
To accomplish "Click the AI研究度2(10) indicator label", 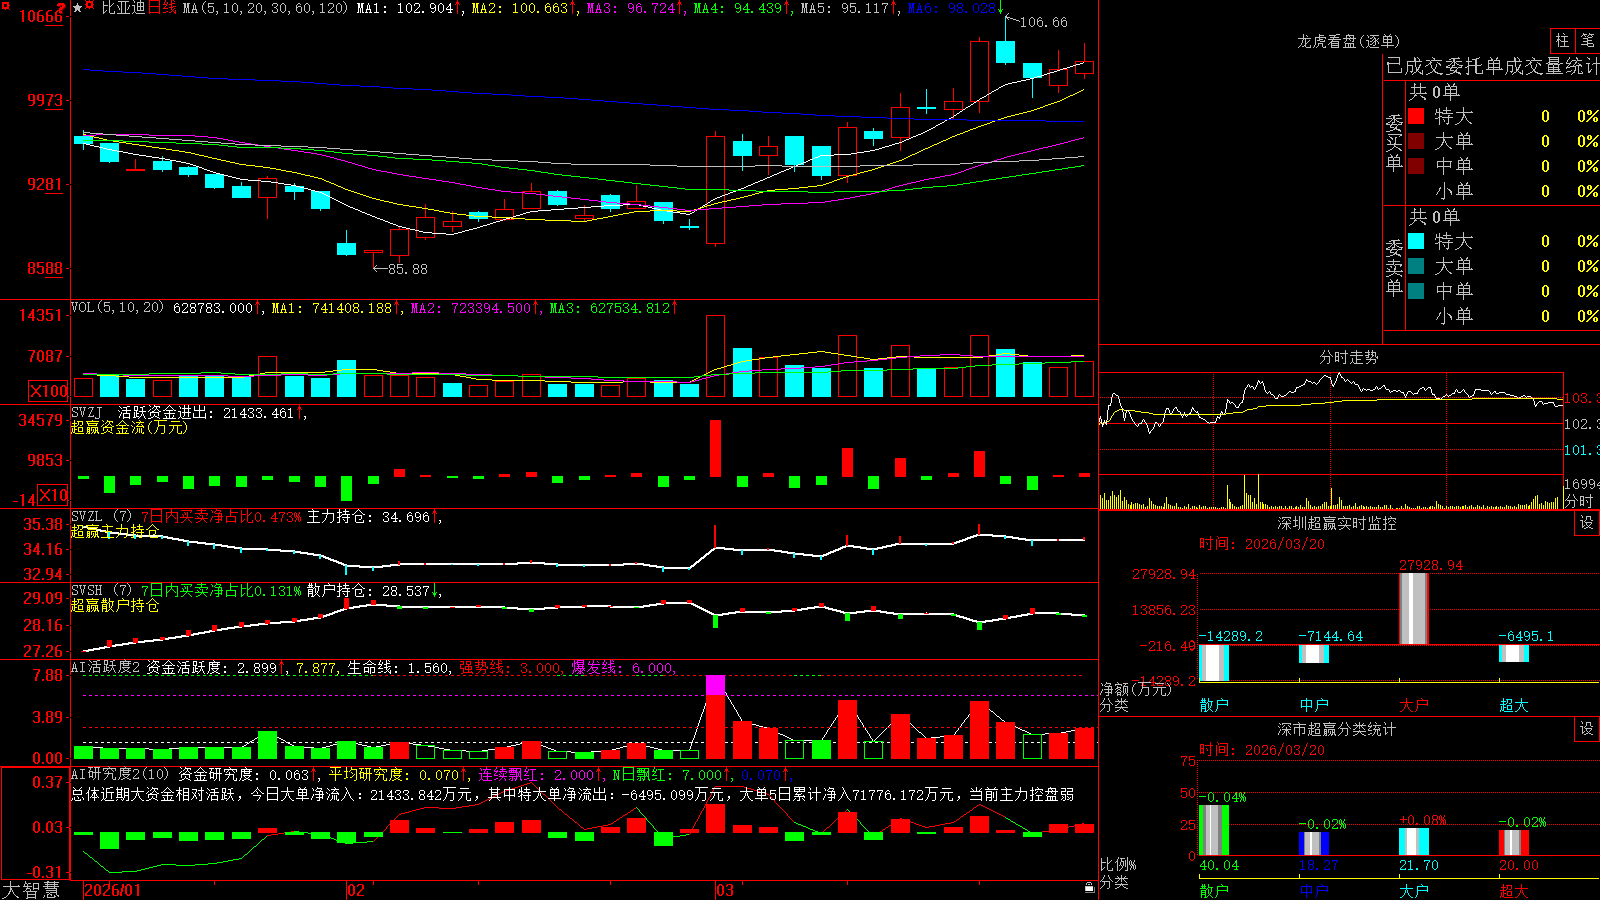I will click(121, 774).
